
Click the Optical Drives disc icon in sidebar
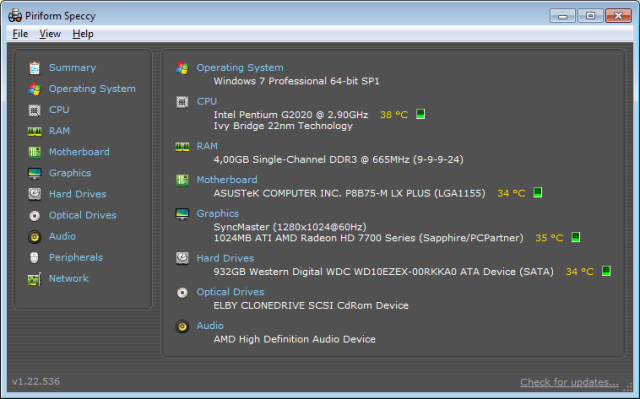point(35,215)
